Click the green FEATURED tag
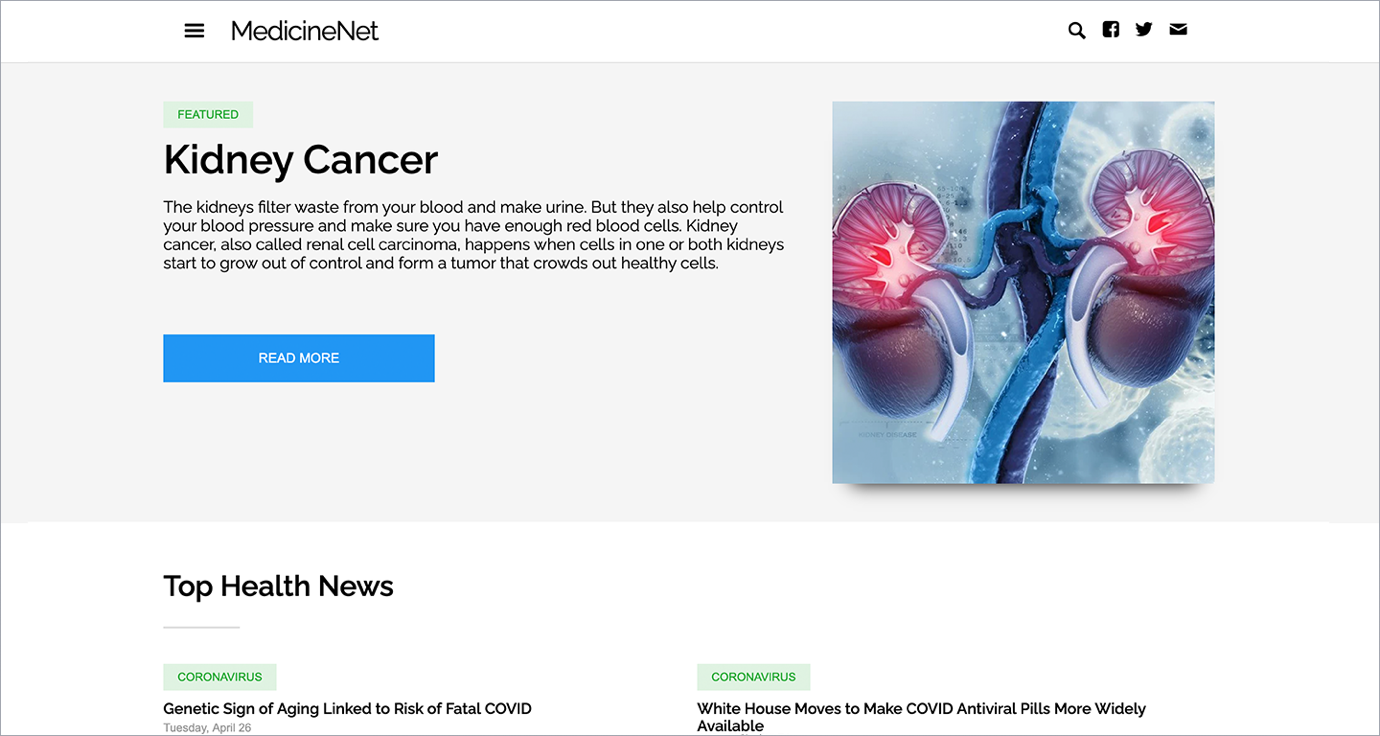The image size is (1380, 736). coord(208,115)
